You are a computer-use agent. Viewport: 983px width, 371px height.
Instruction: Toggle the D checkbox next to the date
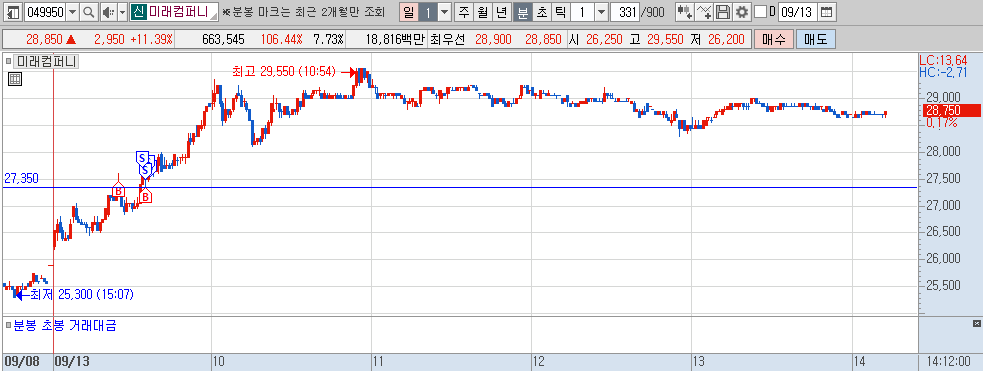[760, 12]
